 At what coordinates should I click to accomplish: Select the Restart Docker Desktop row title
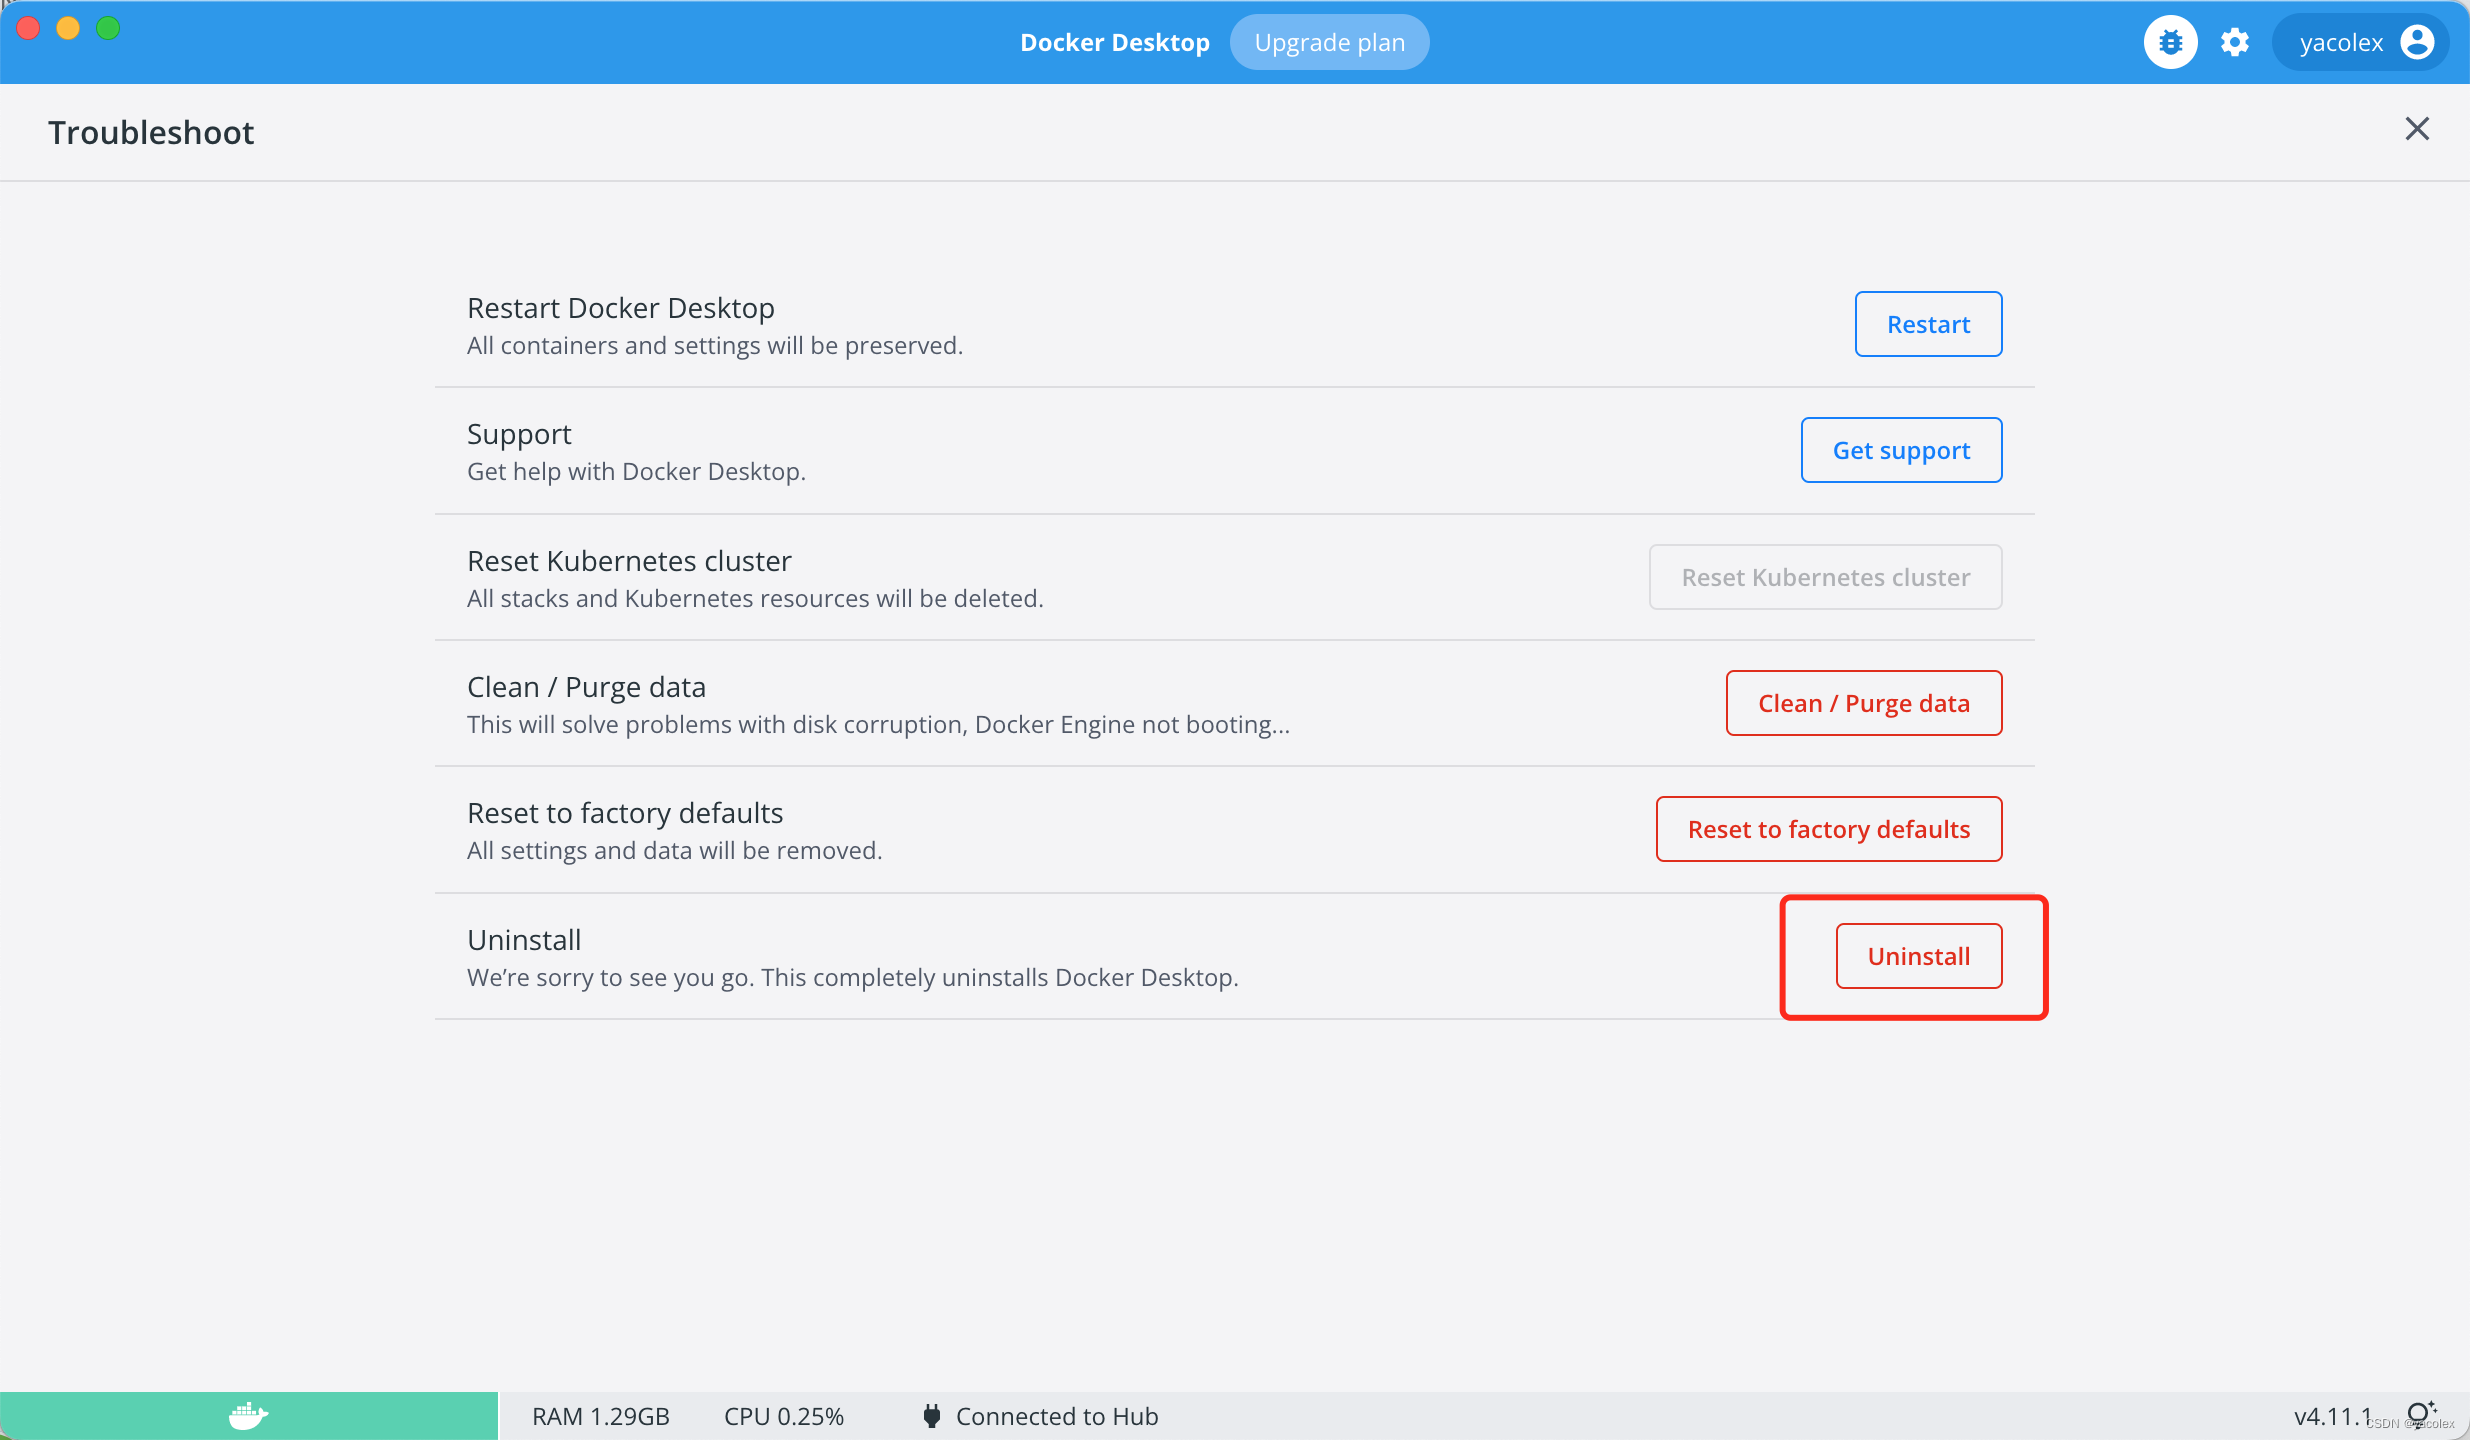click(621, 308)
